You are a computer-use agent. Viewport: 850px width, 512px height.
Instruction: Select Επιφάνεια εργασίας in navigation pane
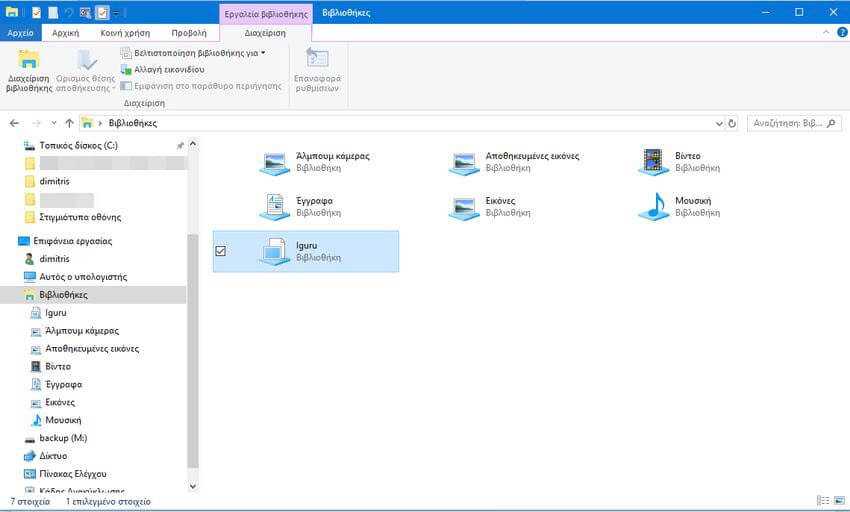click(65, 241)
